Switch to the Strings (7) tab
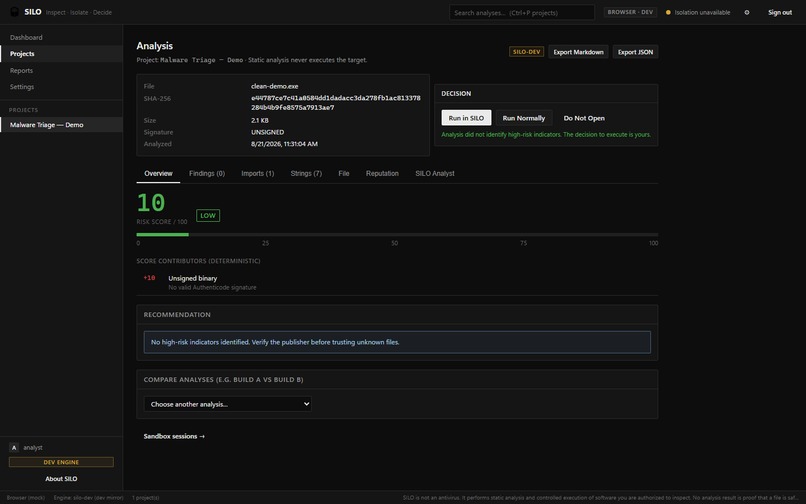Screen dimensions: 806x504 (x=306, y=173)
